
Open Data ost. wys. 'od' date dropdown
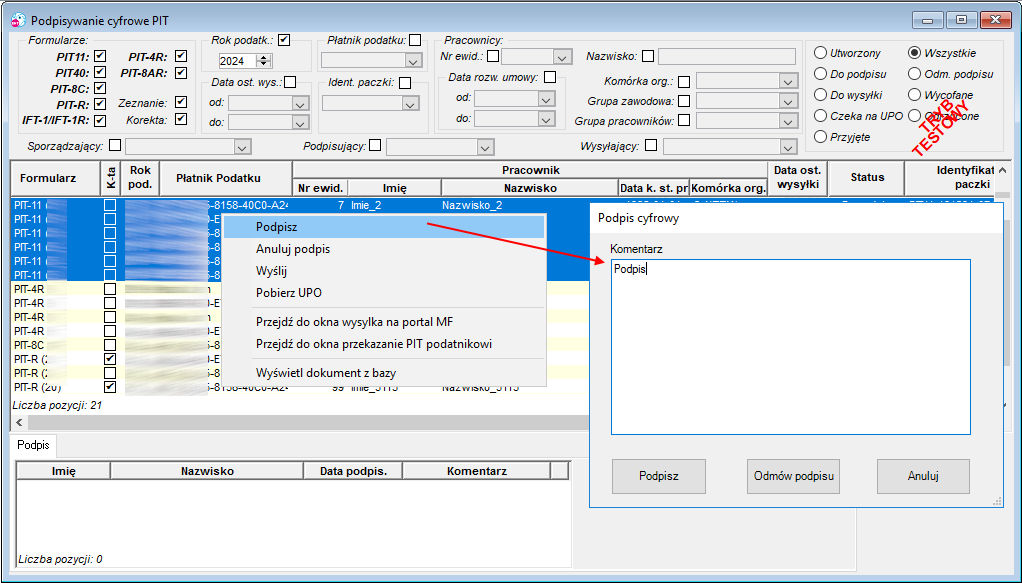[300, 104]
